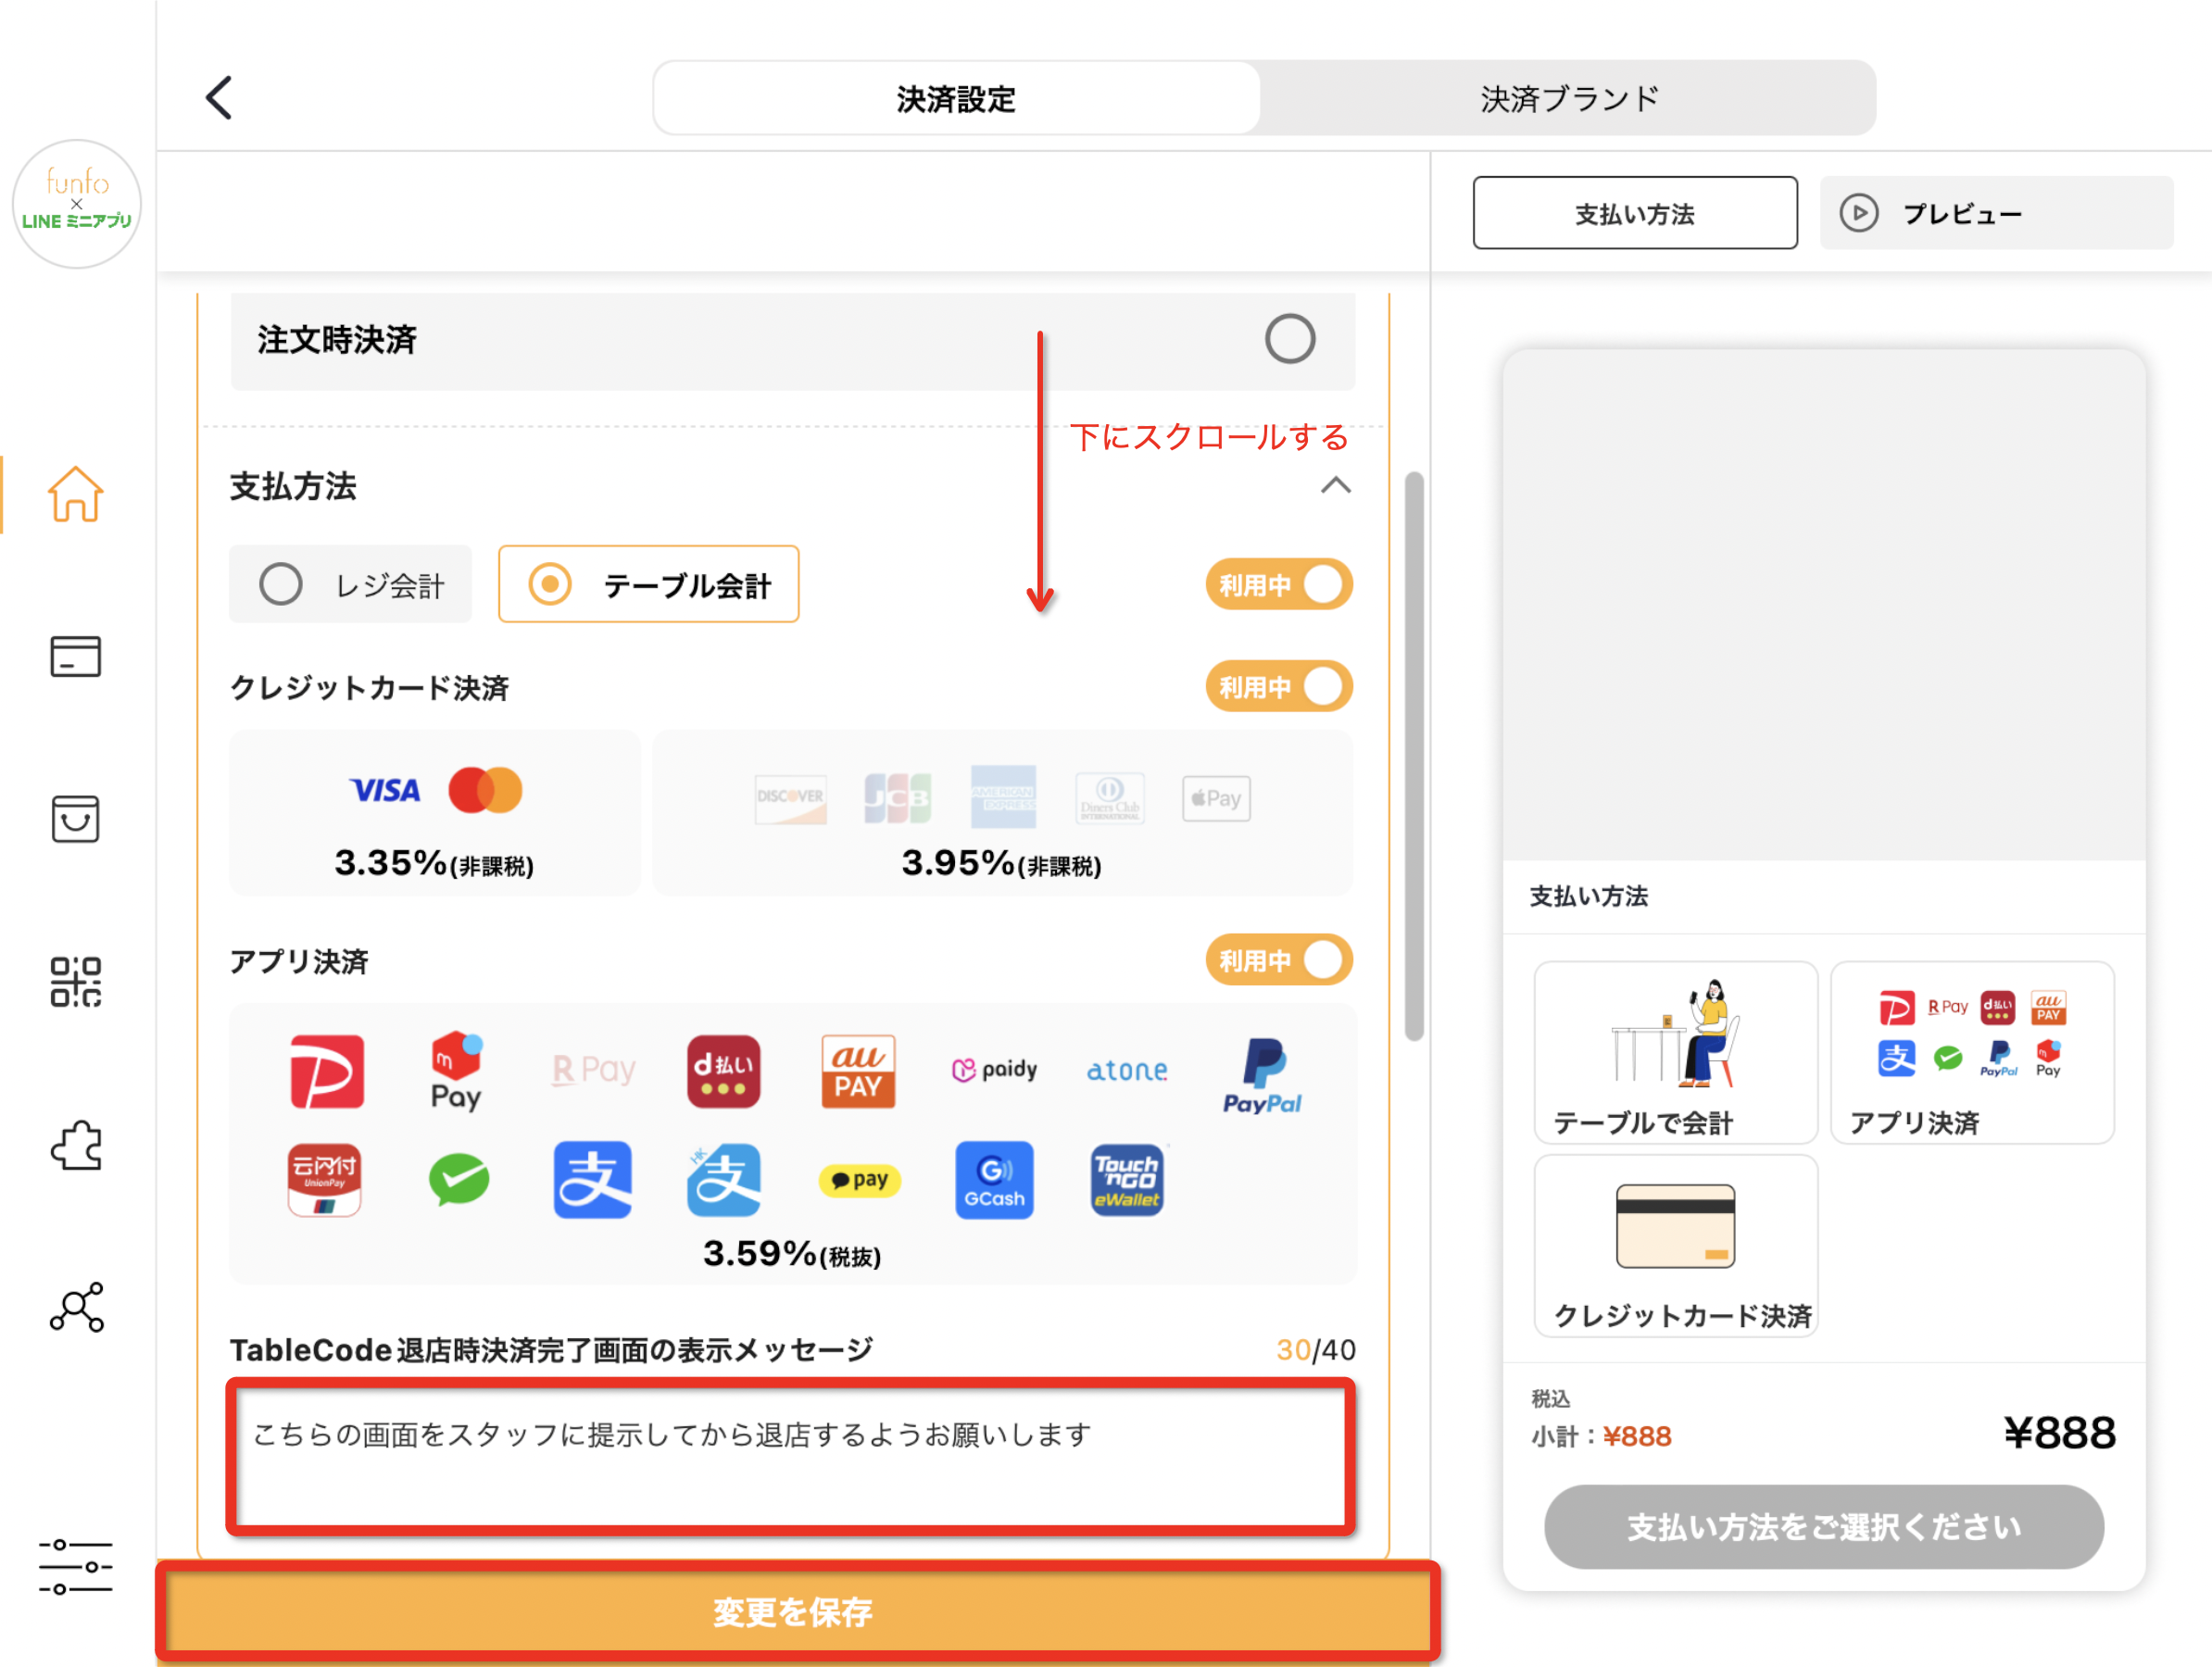Click the 支払い方法 button

[1635, 213]
